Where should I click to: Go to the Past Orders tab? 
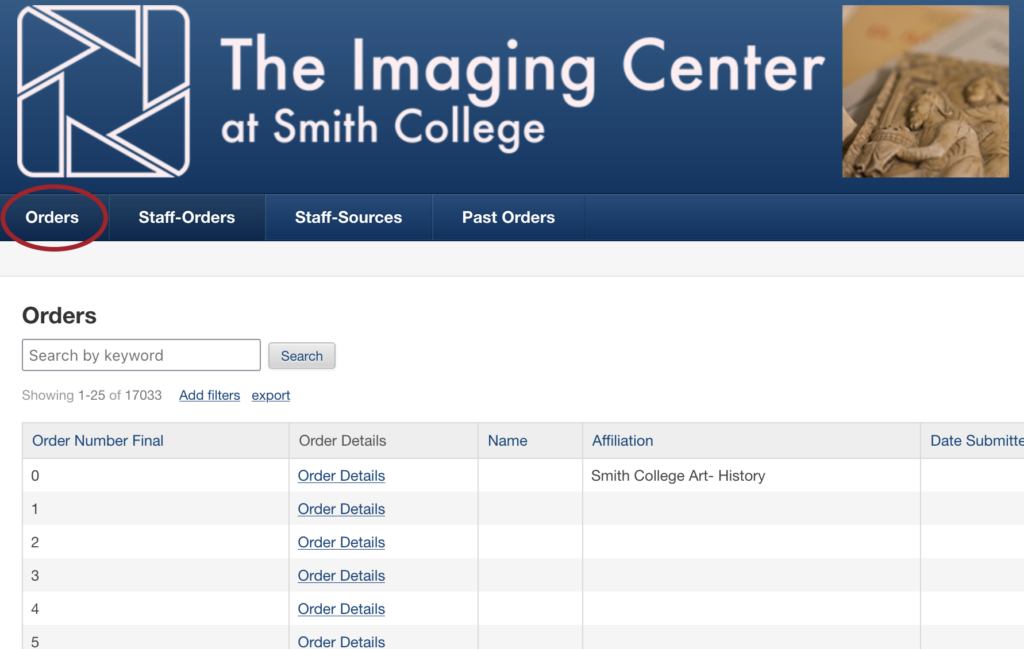508,217
